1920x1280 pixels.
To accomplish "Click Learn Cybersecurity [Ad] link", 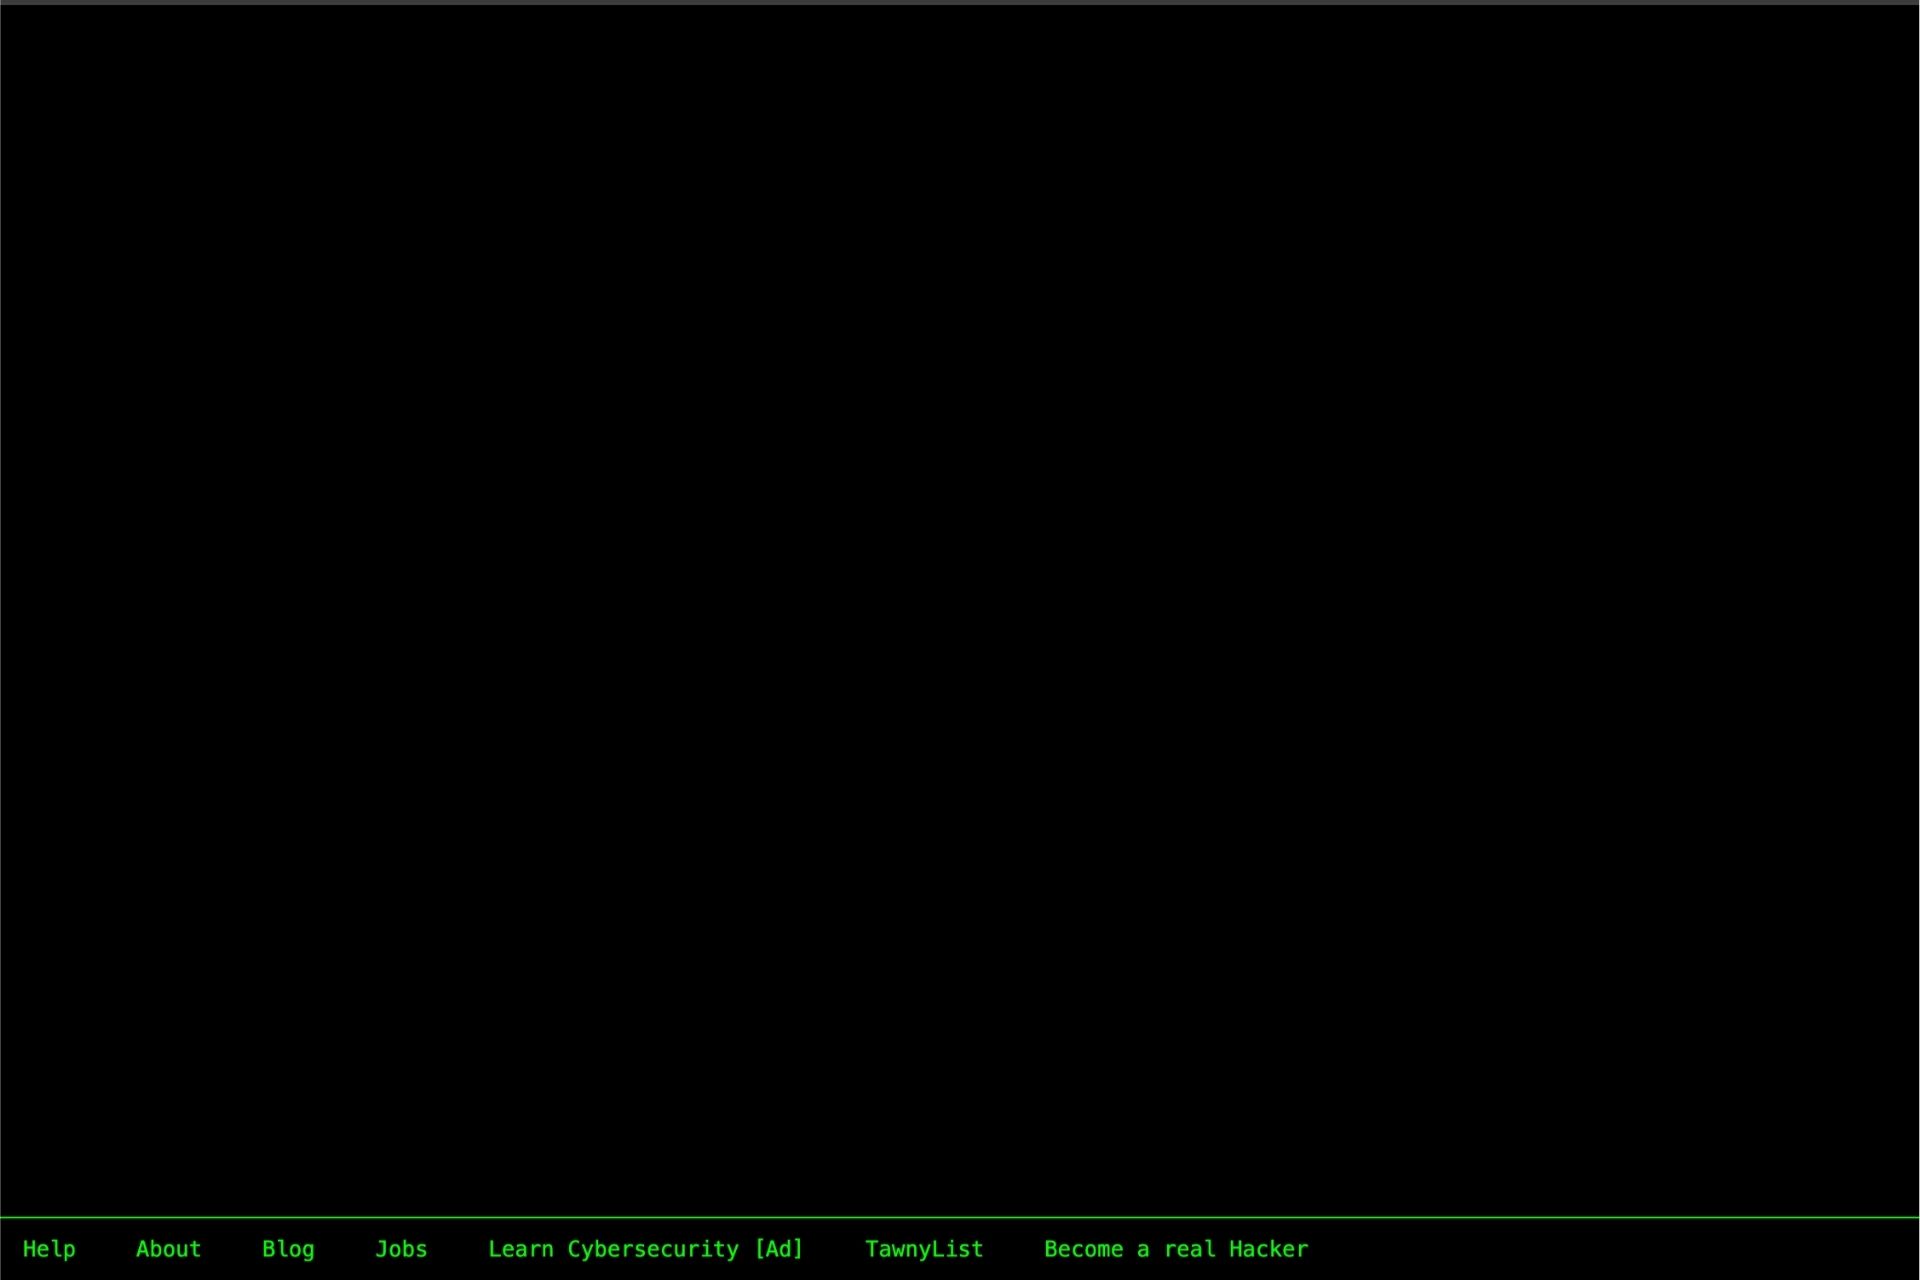I will [x=645, y=1249].
